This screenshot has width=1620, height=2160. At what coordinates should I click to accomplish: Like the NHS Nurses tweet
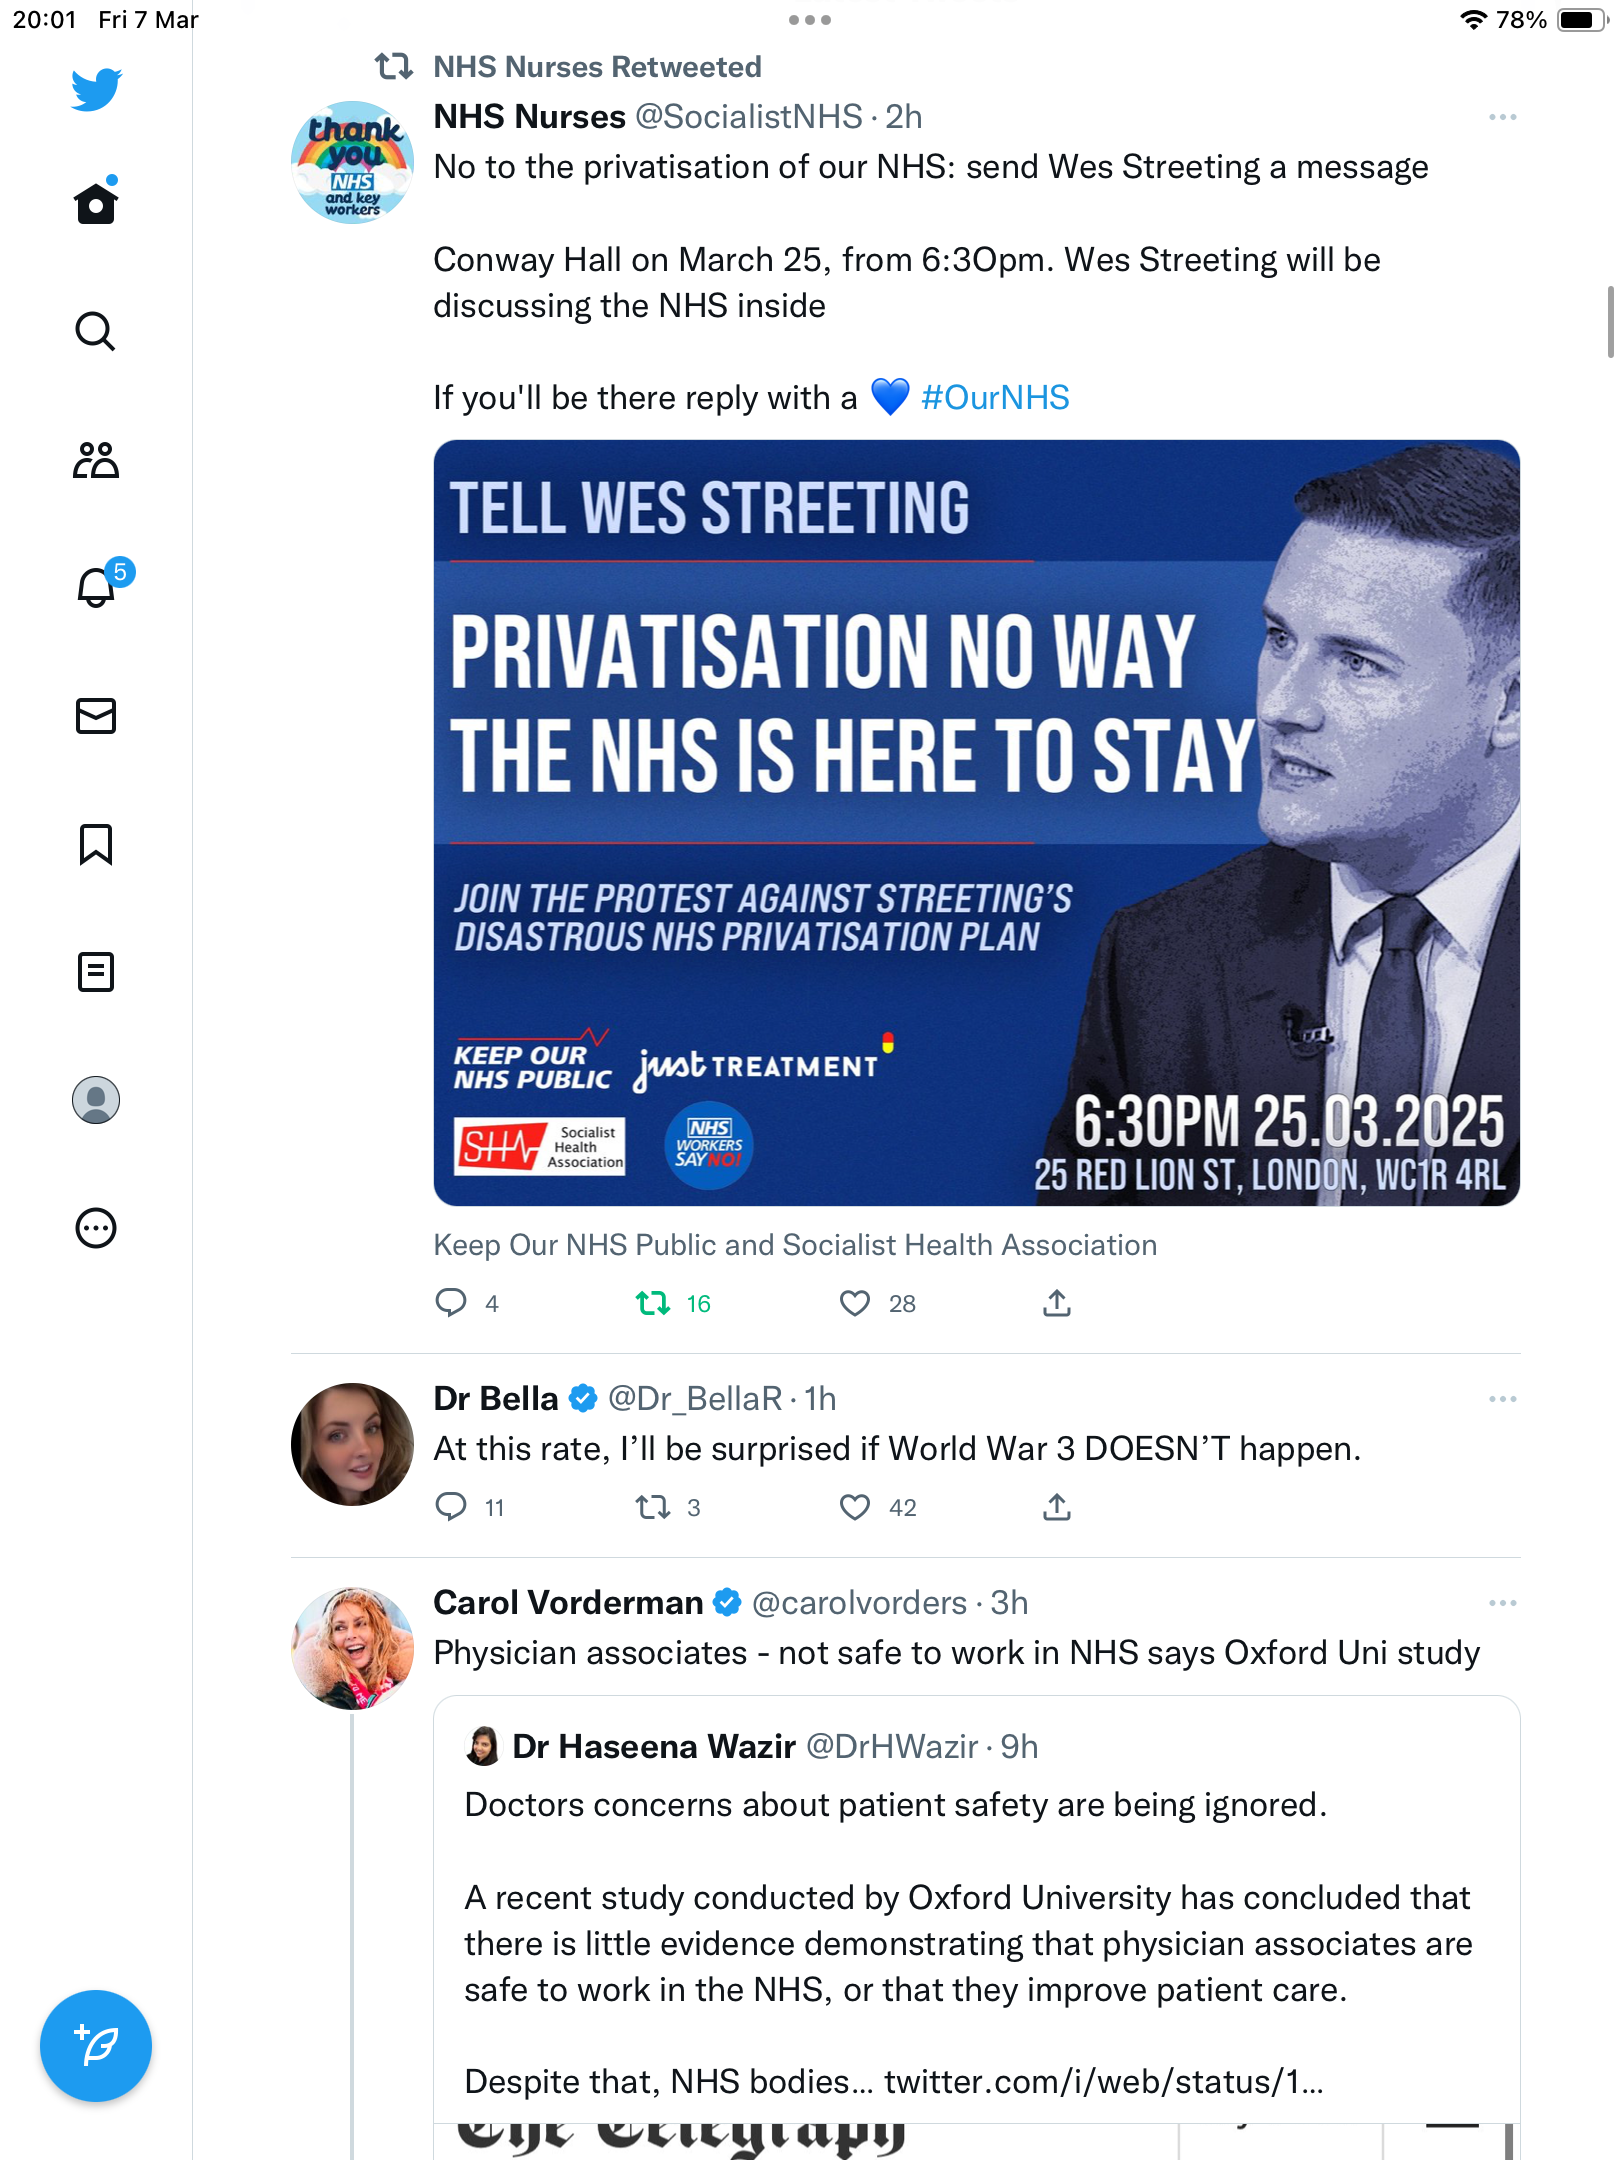pyautogui.click(x=855, y=1303)
